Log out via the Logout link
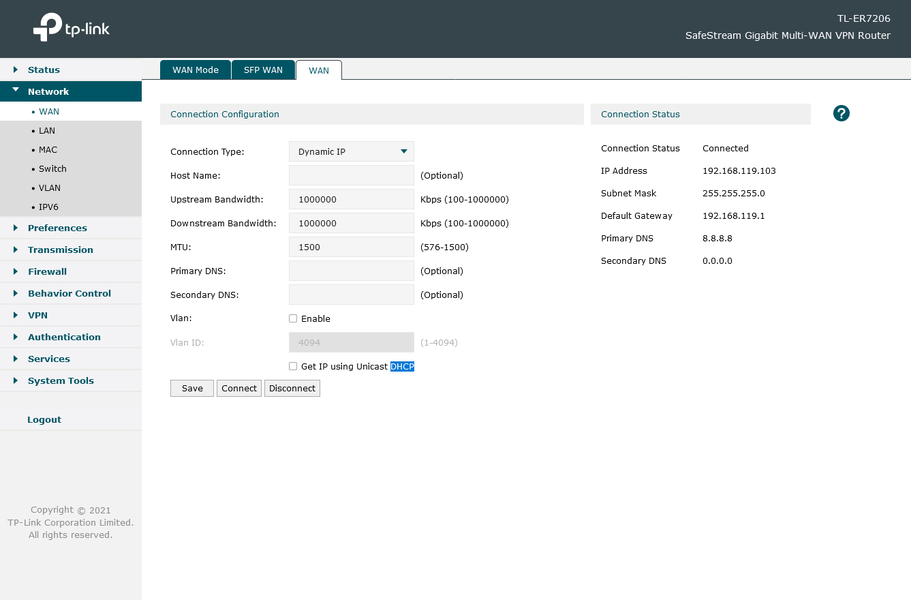This screenshot has height=600, width=911. tap(44, 419)
